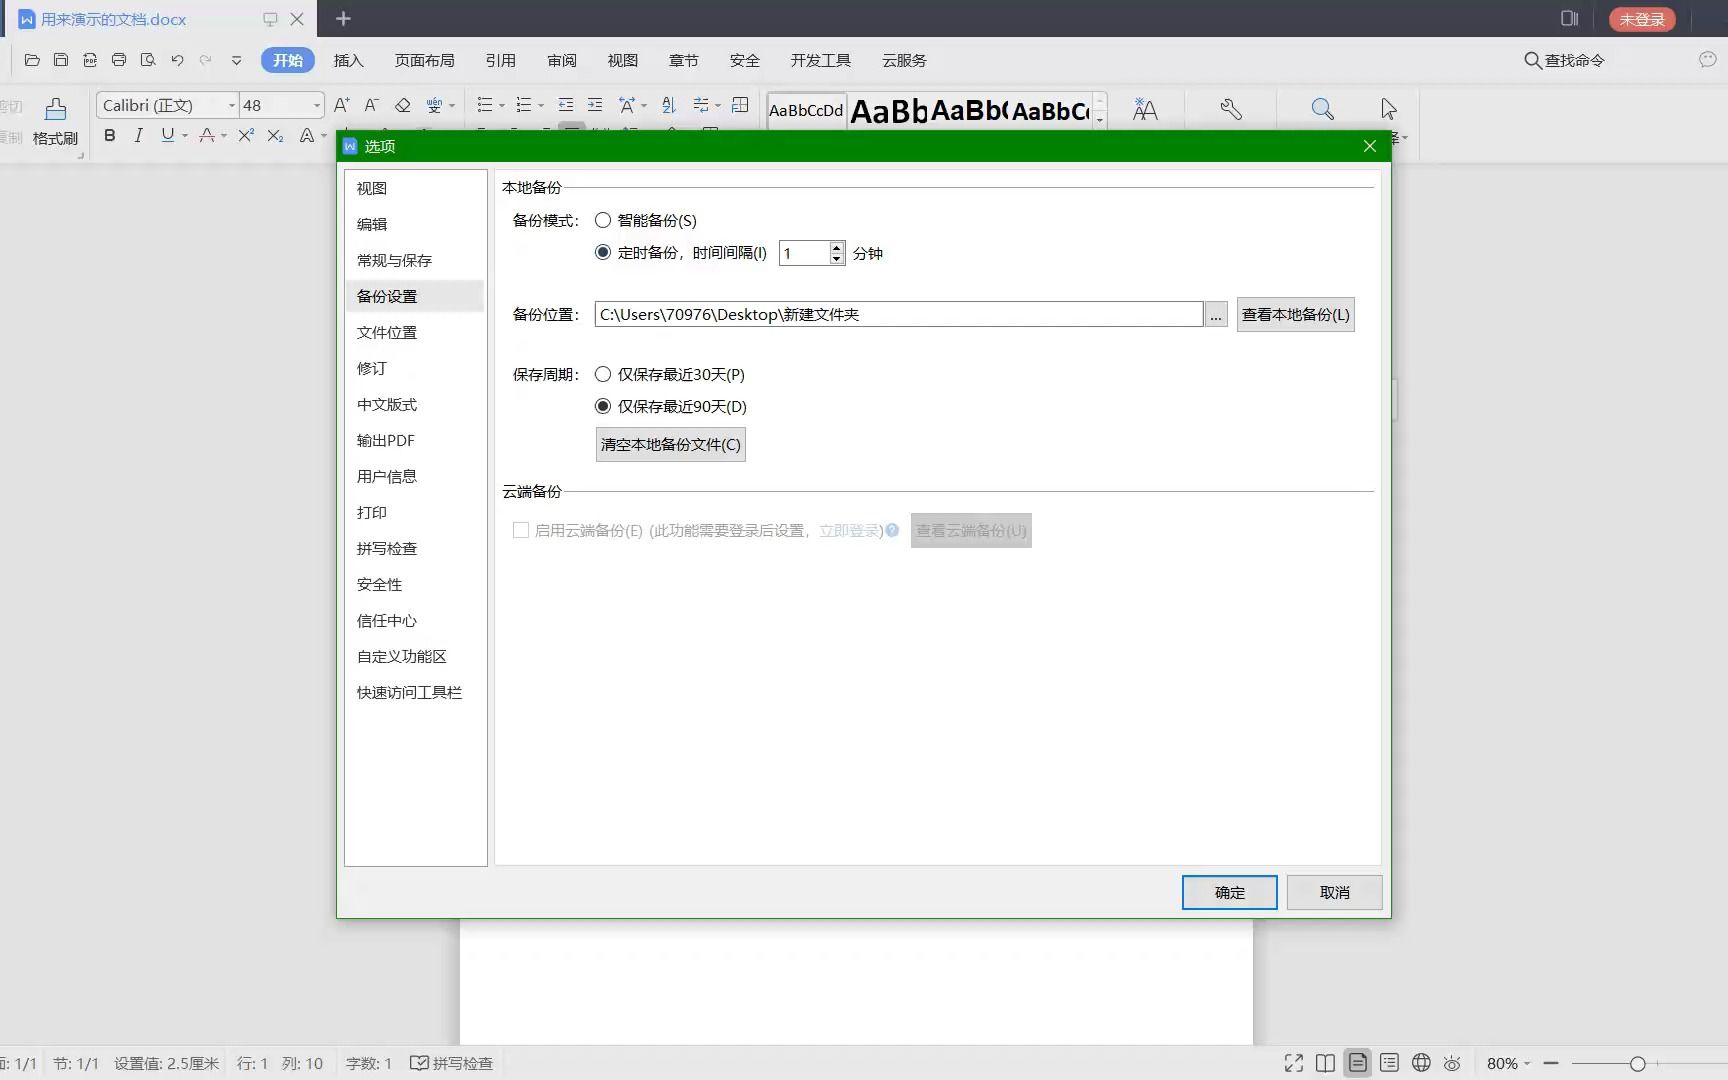Browse backup location with ... button
This screenshot has width=1728, height=1080.
point(1216,314)
